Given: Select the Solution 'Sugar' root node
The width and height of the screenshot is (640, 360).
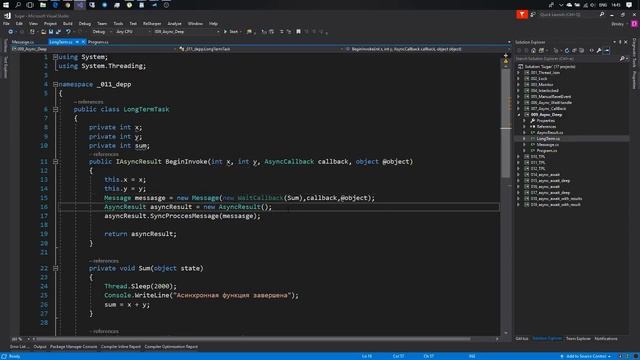Looking at the screenshot, I should point(550,67).
